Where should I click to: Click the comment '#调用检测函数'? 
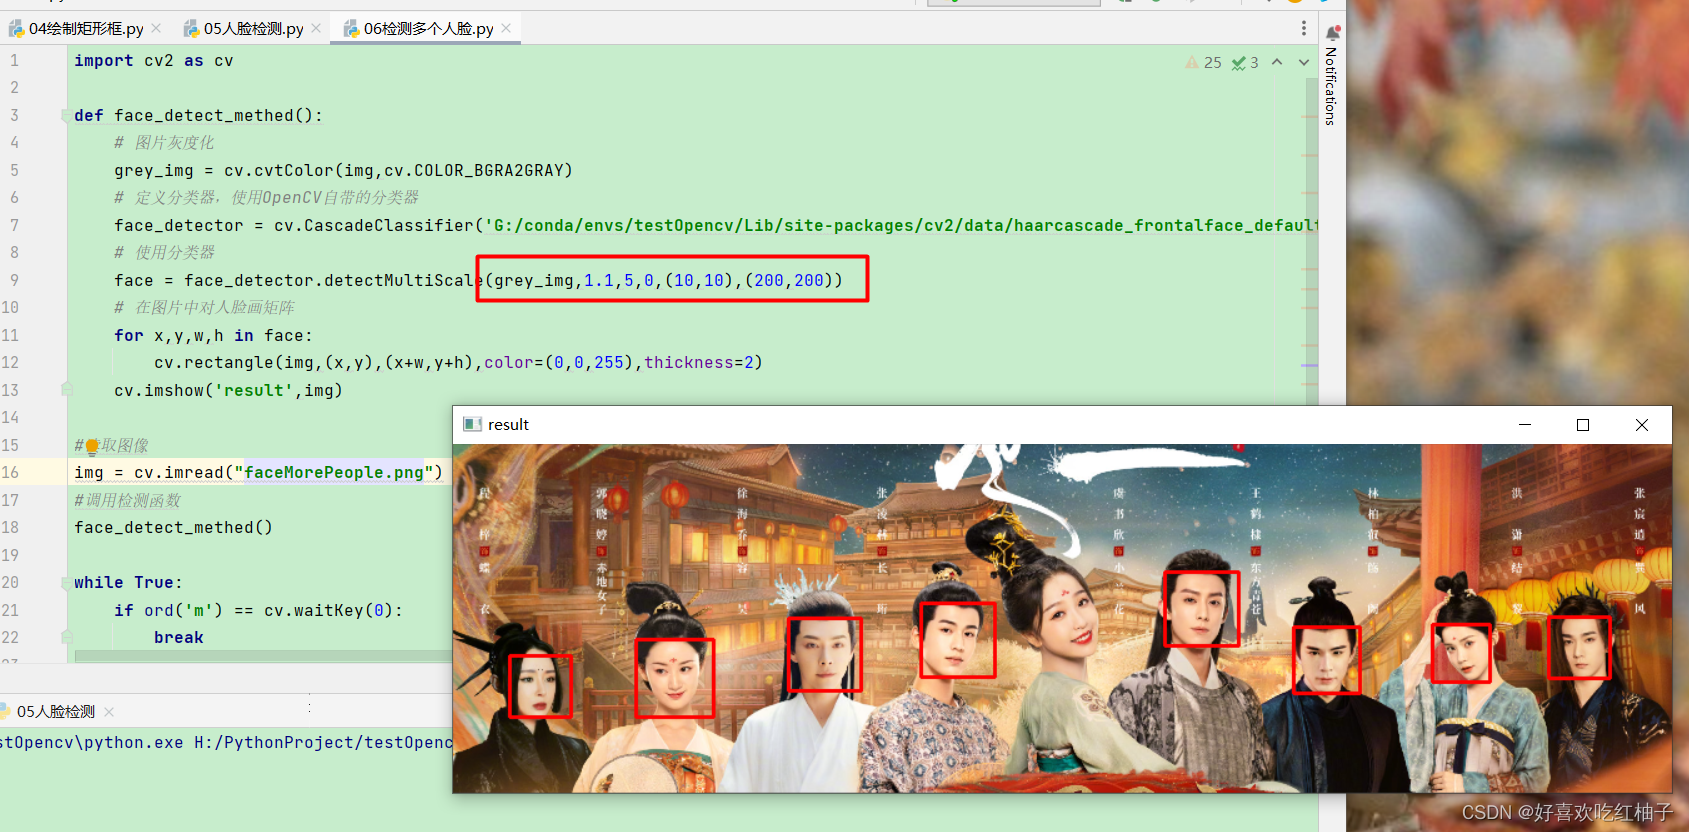[x=127, y=500]
